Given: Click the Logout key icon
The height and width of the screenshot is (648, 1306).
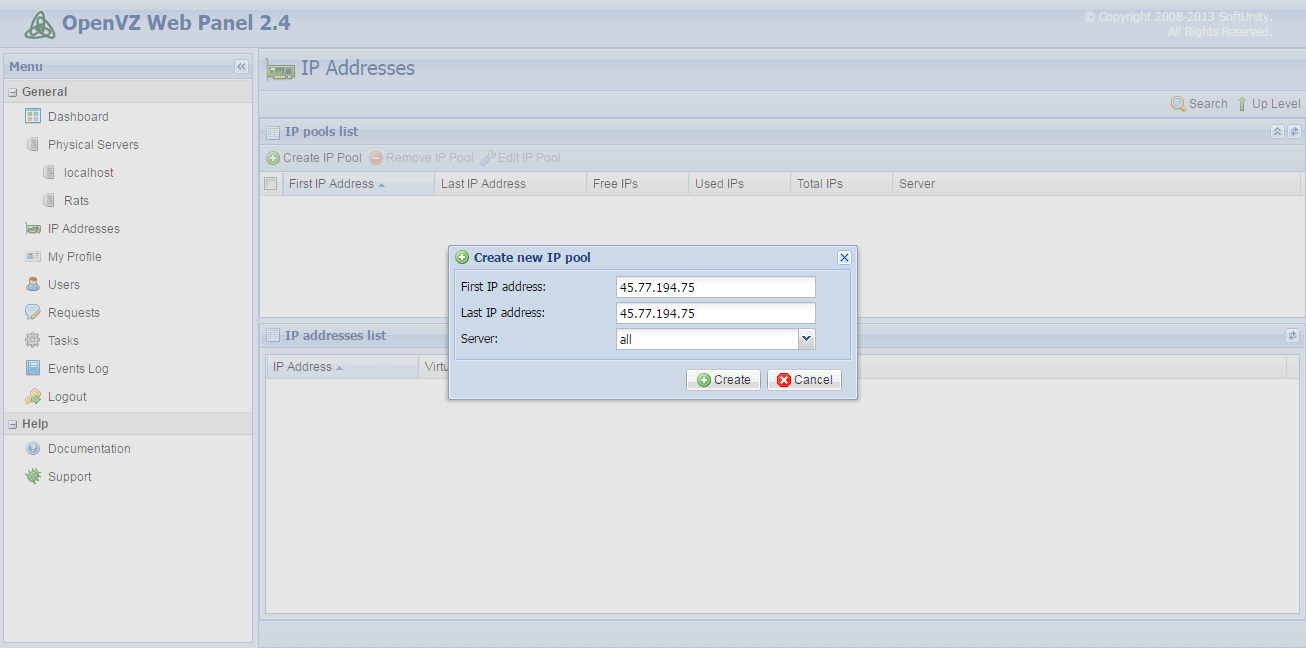Looking at the screenshot, I should pyautogui.click(x=33, y=397).
